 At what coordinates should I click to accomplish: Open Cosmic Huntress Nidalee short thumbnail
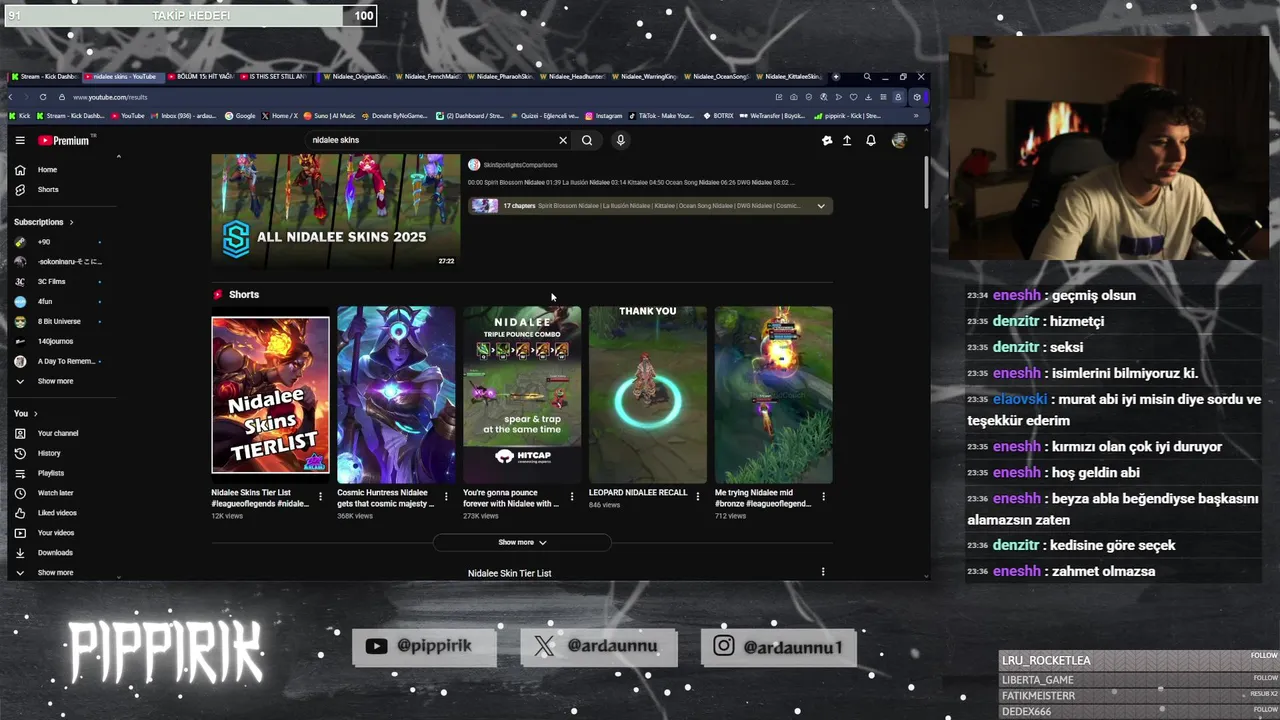(x=396, y=395)
